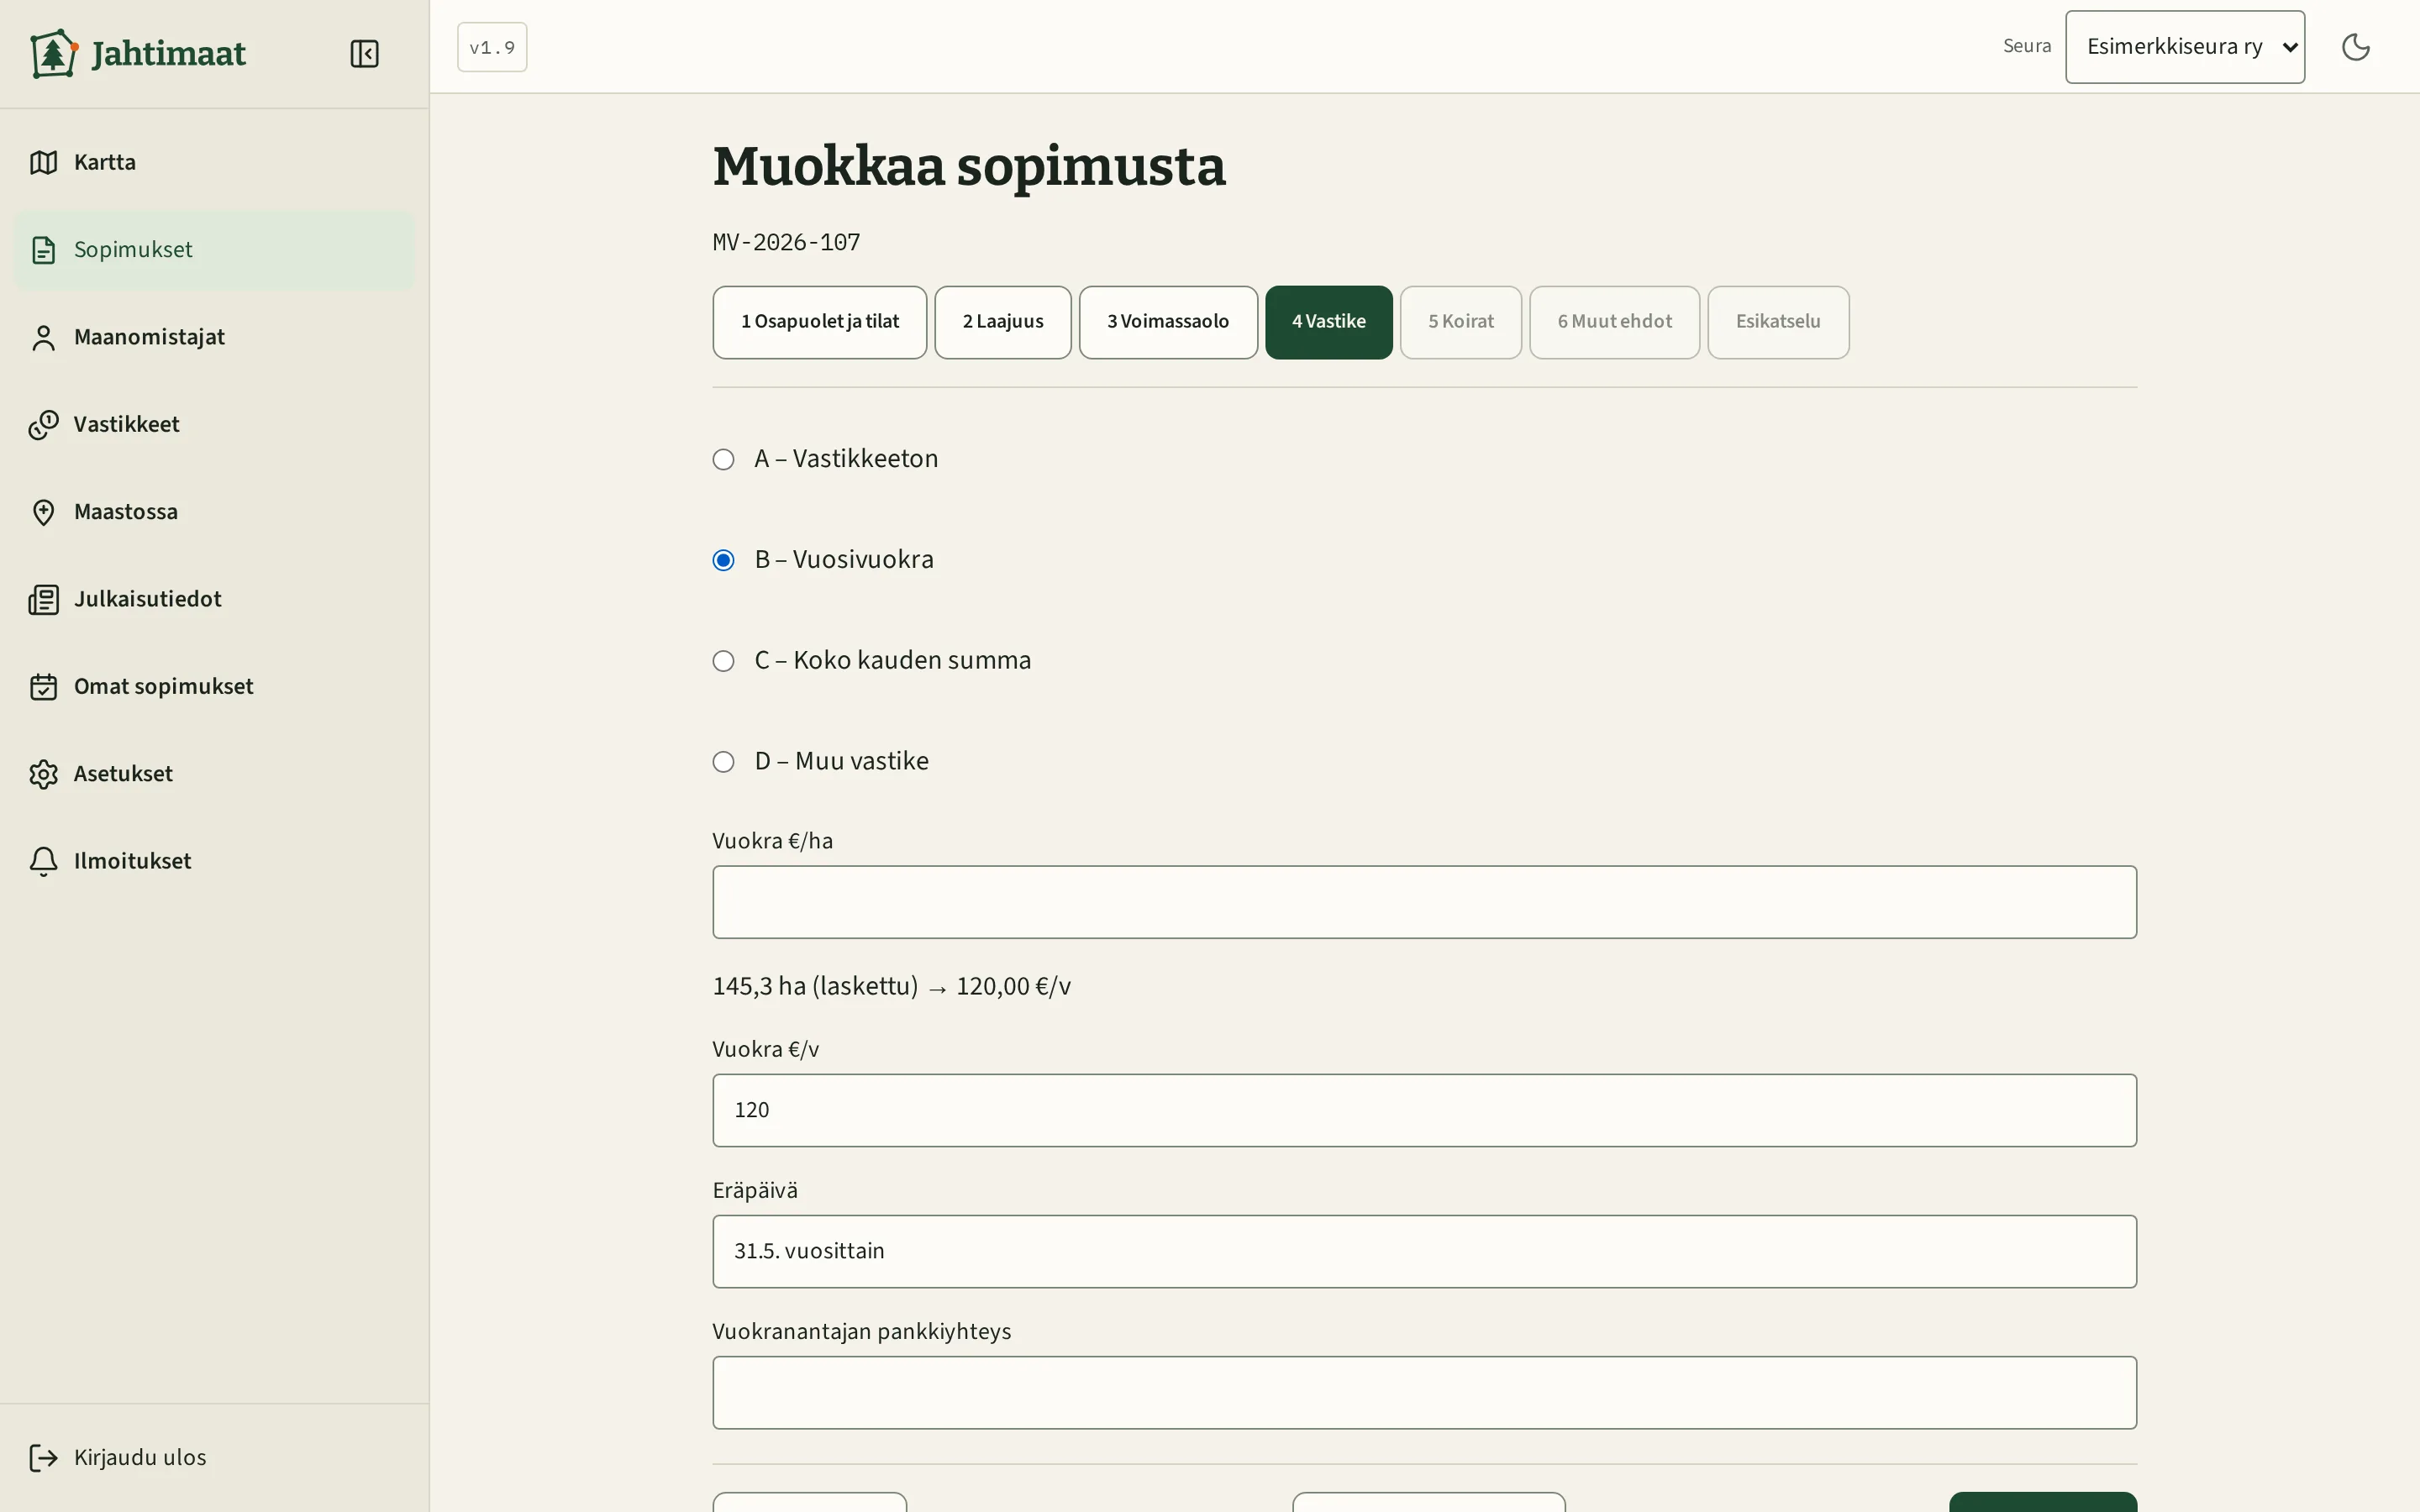The height and width of the screenshot is (1512, 2420).
Task: Collapse the sidebar with the panel icon
Action: (364, 53)
